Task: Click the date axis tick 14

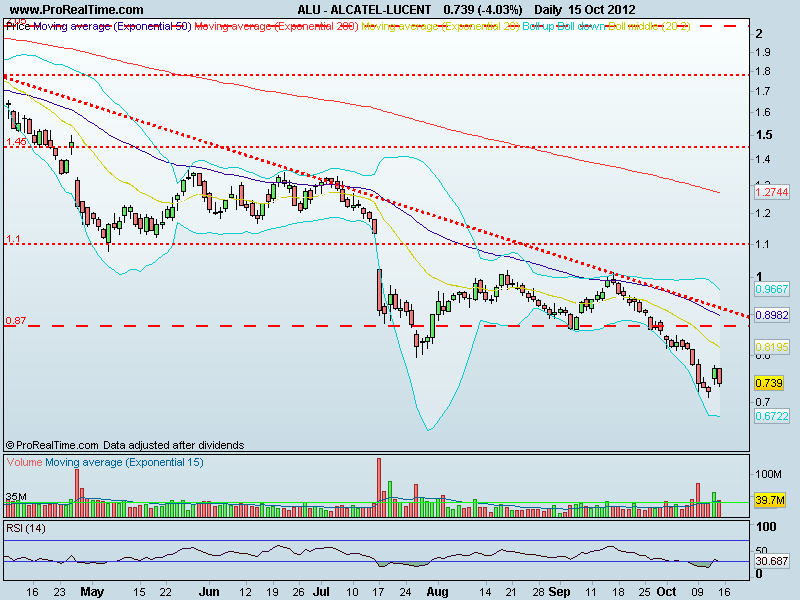Action: (485, 592)
